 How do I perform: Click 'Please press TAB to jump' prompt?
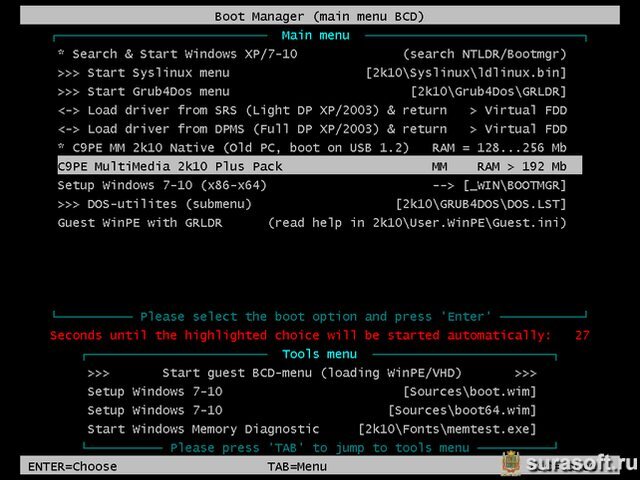320,448
